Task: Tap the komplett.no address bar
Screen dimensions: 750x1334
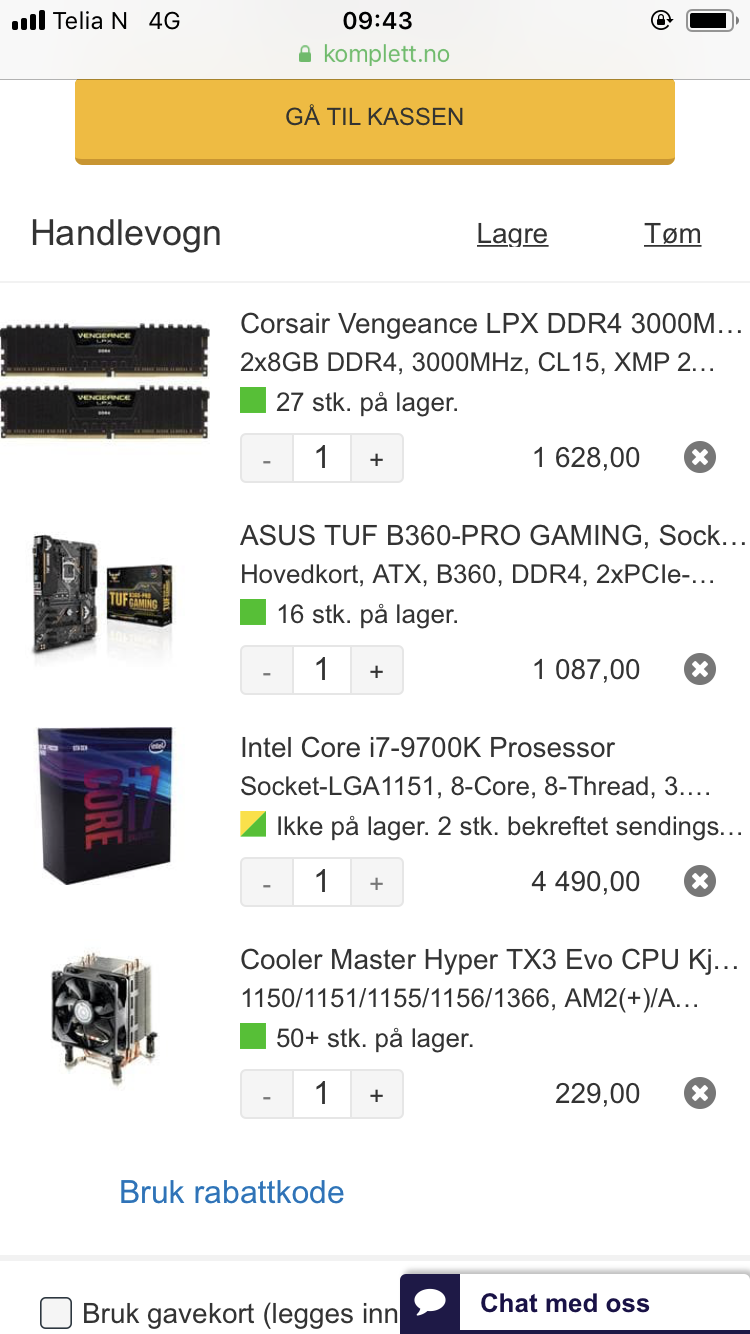Action: point(375,54)
